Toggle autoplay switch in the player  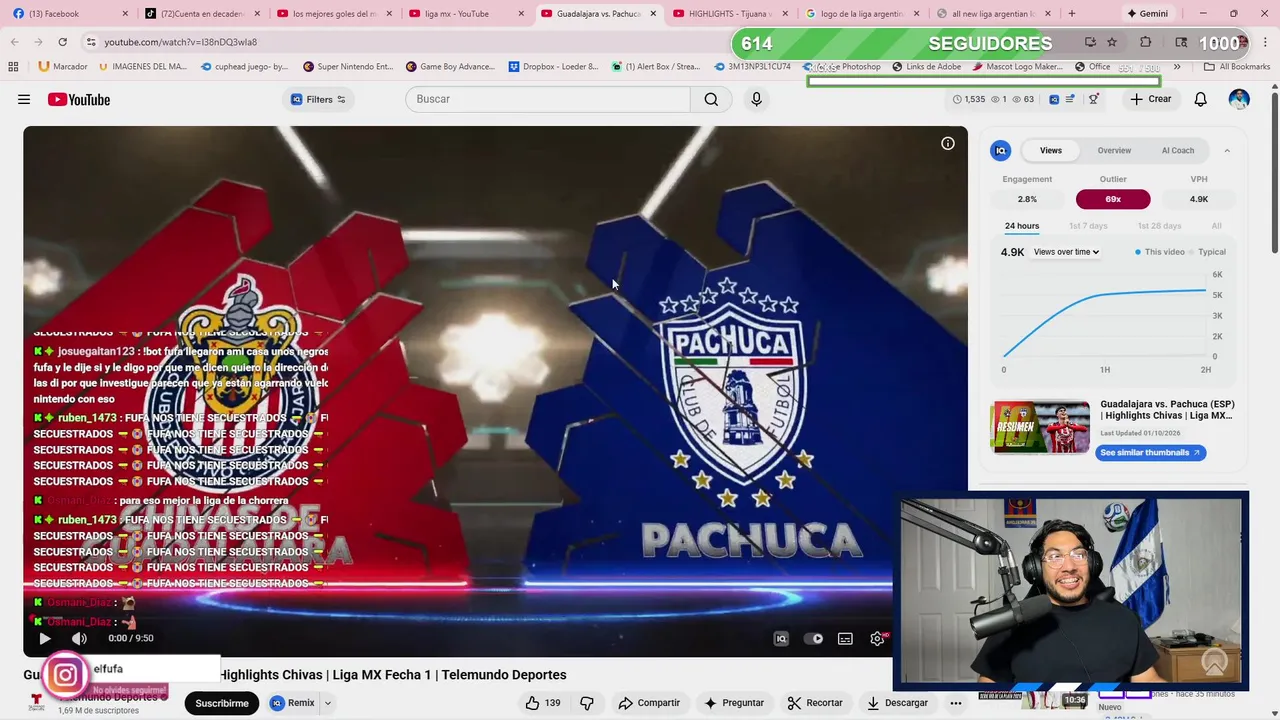click(813, 638)
